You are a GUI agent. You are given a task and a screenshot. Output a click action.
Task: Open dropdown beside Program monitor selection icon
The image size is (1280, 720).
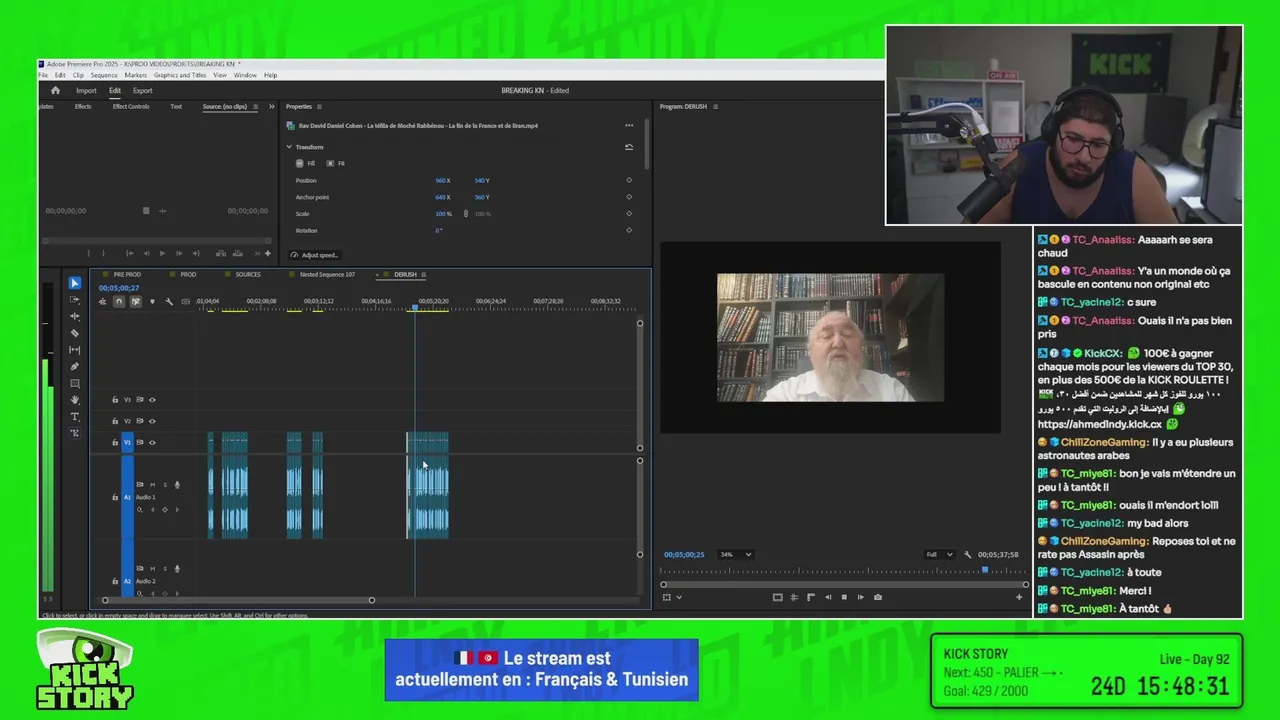click(x=679, y=597)
